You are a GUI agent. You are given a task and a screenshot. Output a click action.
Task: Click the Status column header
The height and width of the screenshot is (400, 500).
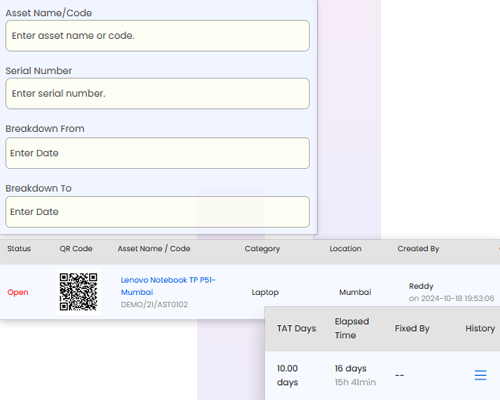pos(19,249)
